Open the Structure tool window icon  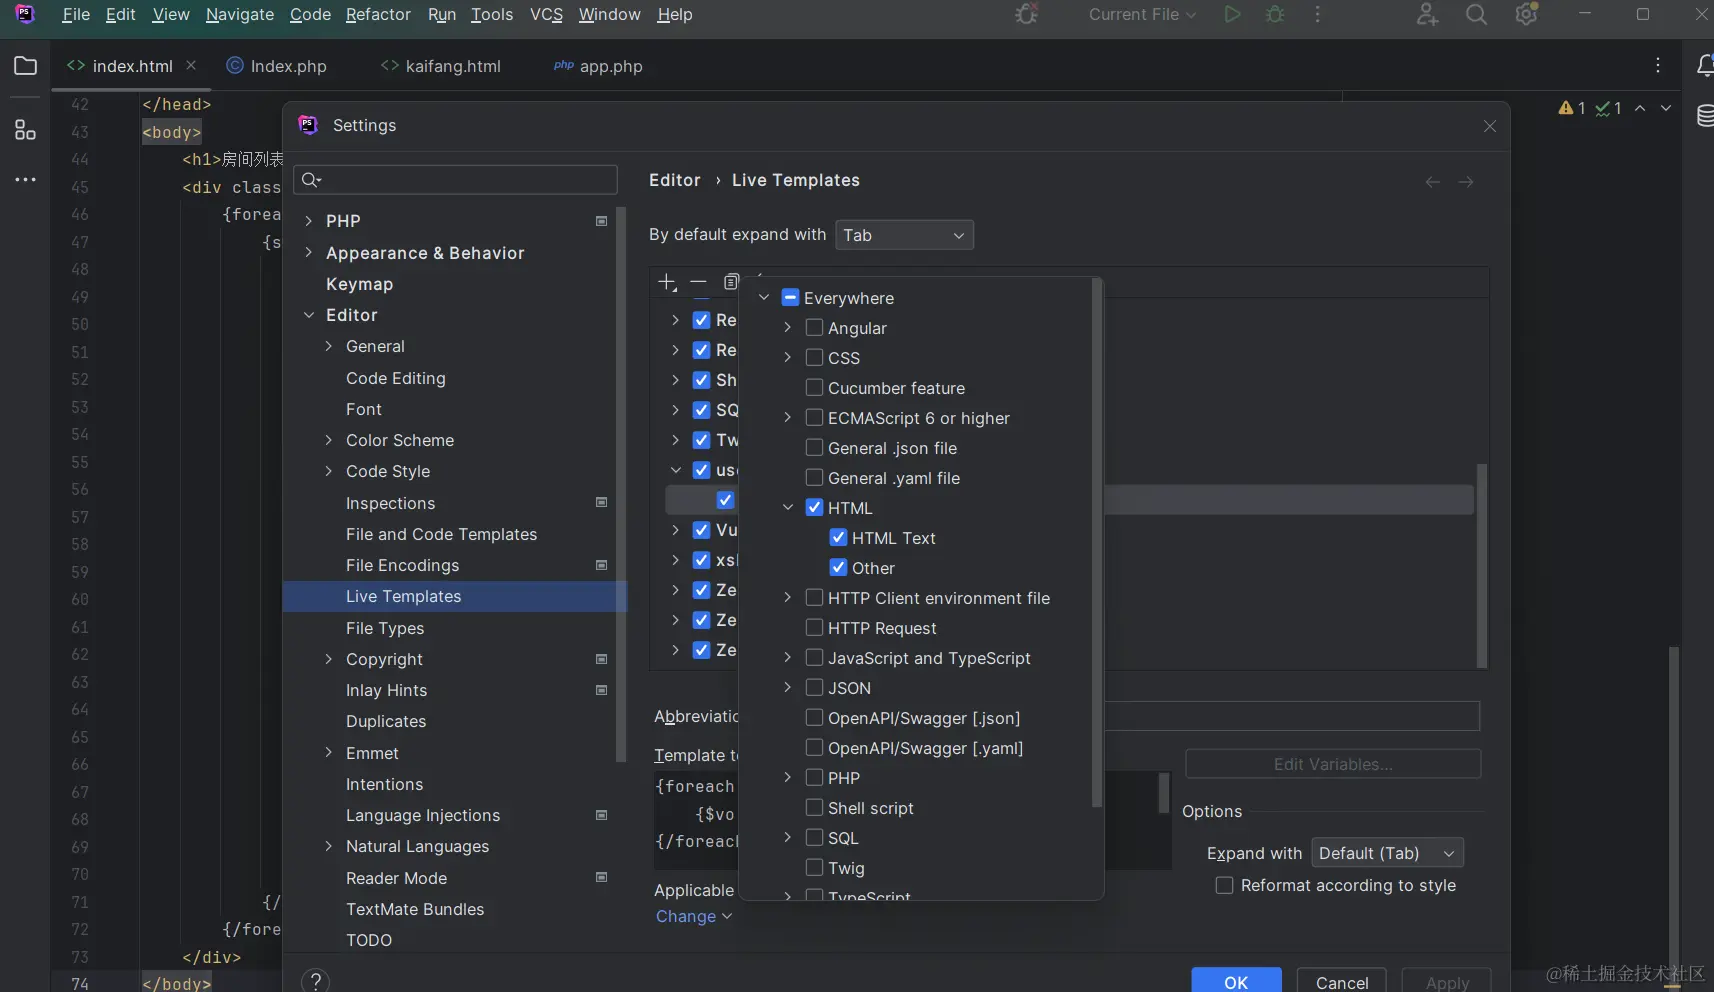[26, 130]
